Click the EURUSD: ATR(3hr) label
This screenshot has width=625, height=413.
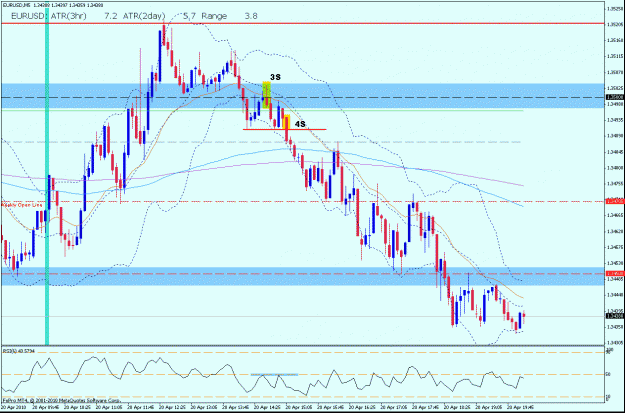(x=49, y=16)
